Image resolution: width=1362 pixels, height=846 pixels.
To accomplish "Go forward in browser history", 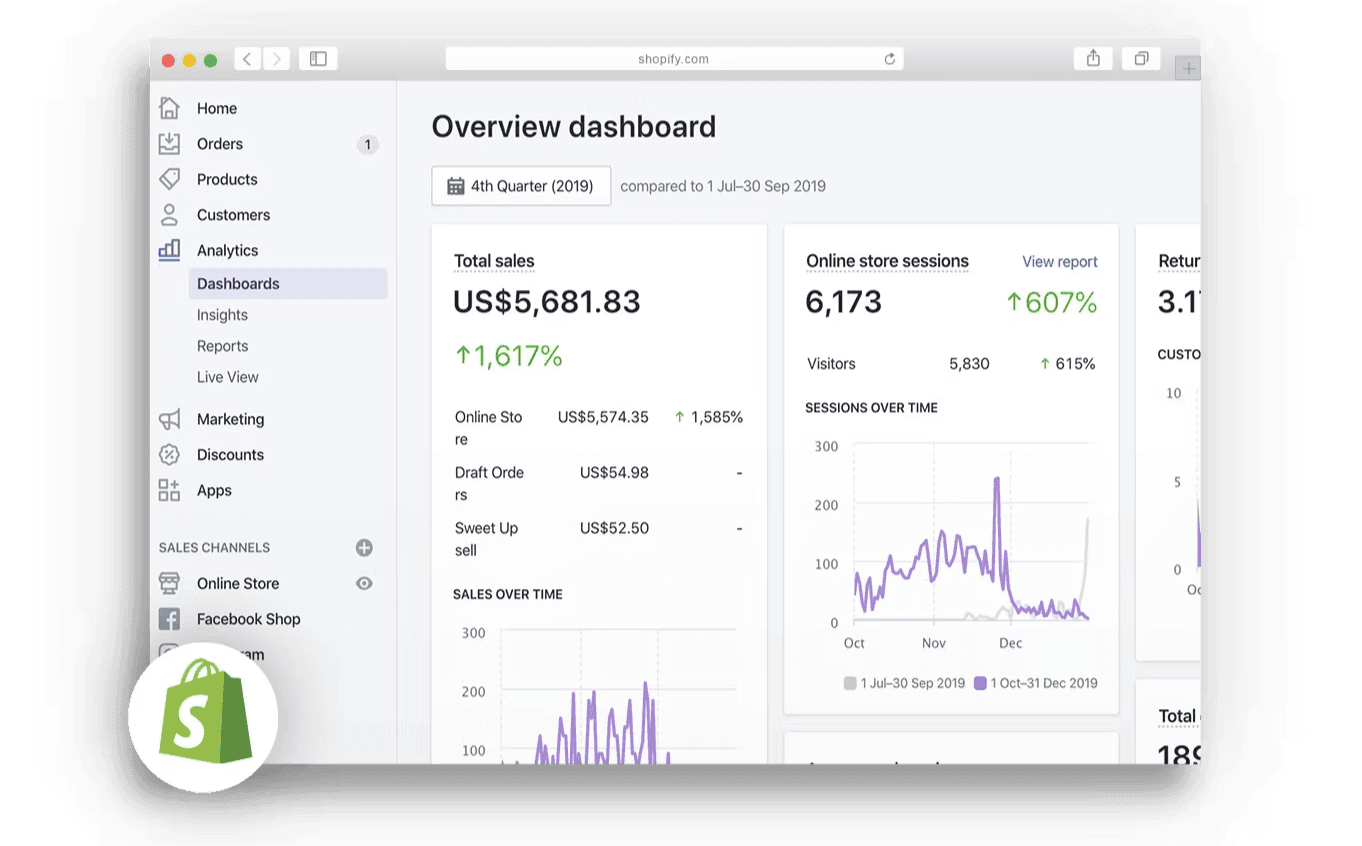I will [277, 59].
